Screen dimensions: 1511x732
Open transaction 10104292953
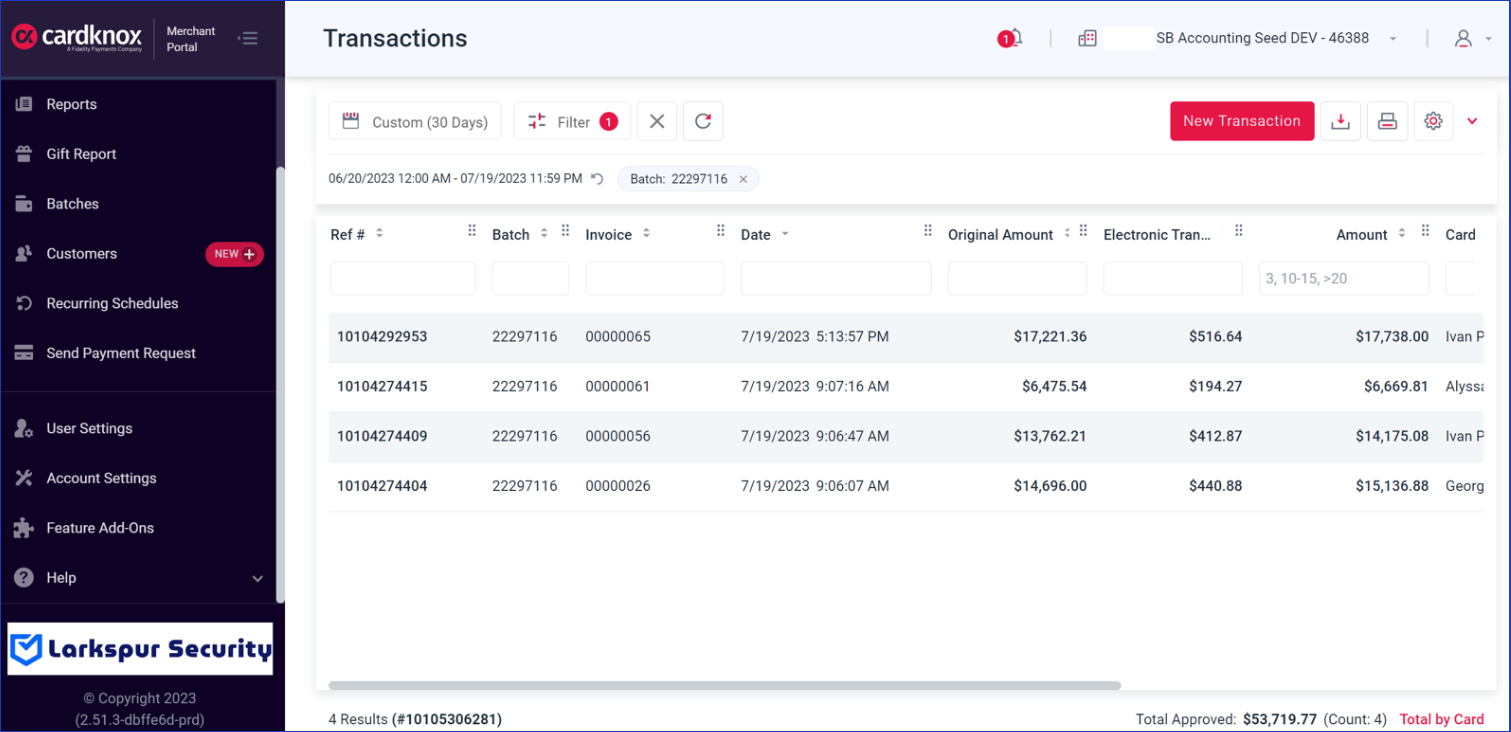tap(382, 337)
